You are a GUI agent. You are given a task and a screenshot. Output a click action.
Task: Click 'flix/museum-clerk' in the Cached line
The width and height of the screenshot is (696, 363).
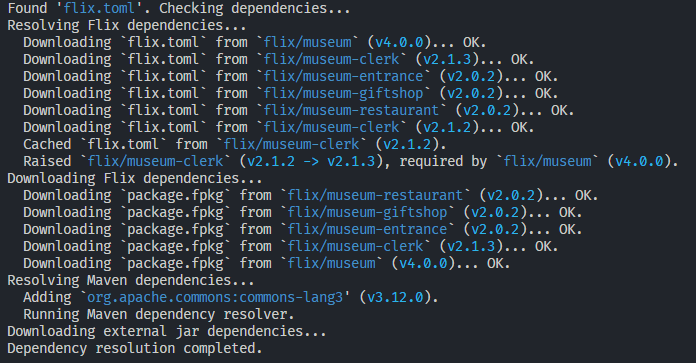coord(292,144)
